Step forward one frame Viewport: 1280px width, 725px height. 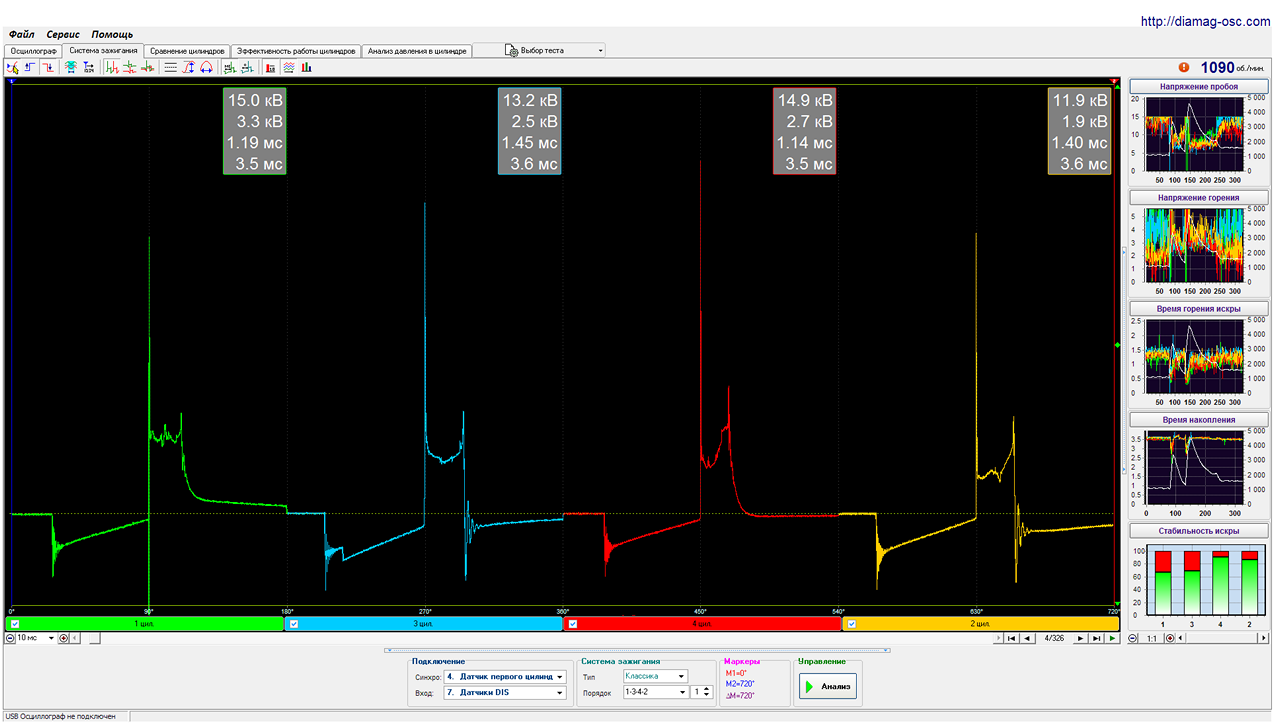point(1080,638)
